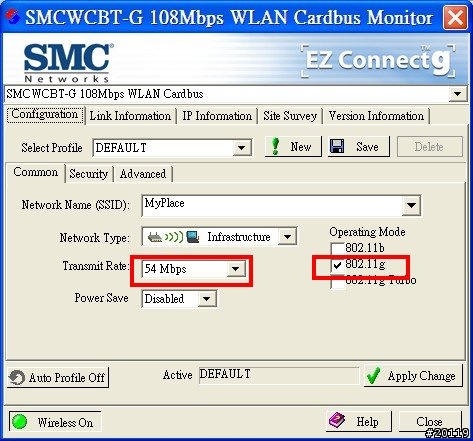Viewport: 473px width, 441px height.
Task: Click the Operating Mode label
Action: coord(367,232)
